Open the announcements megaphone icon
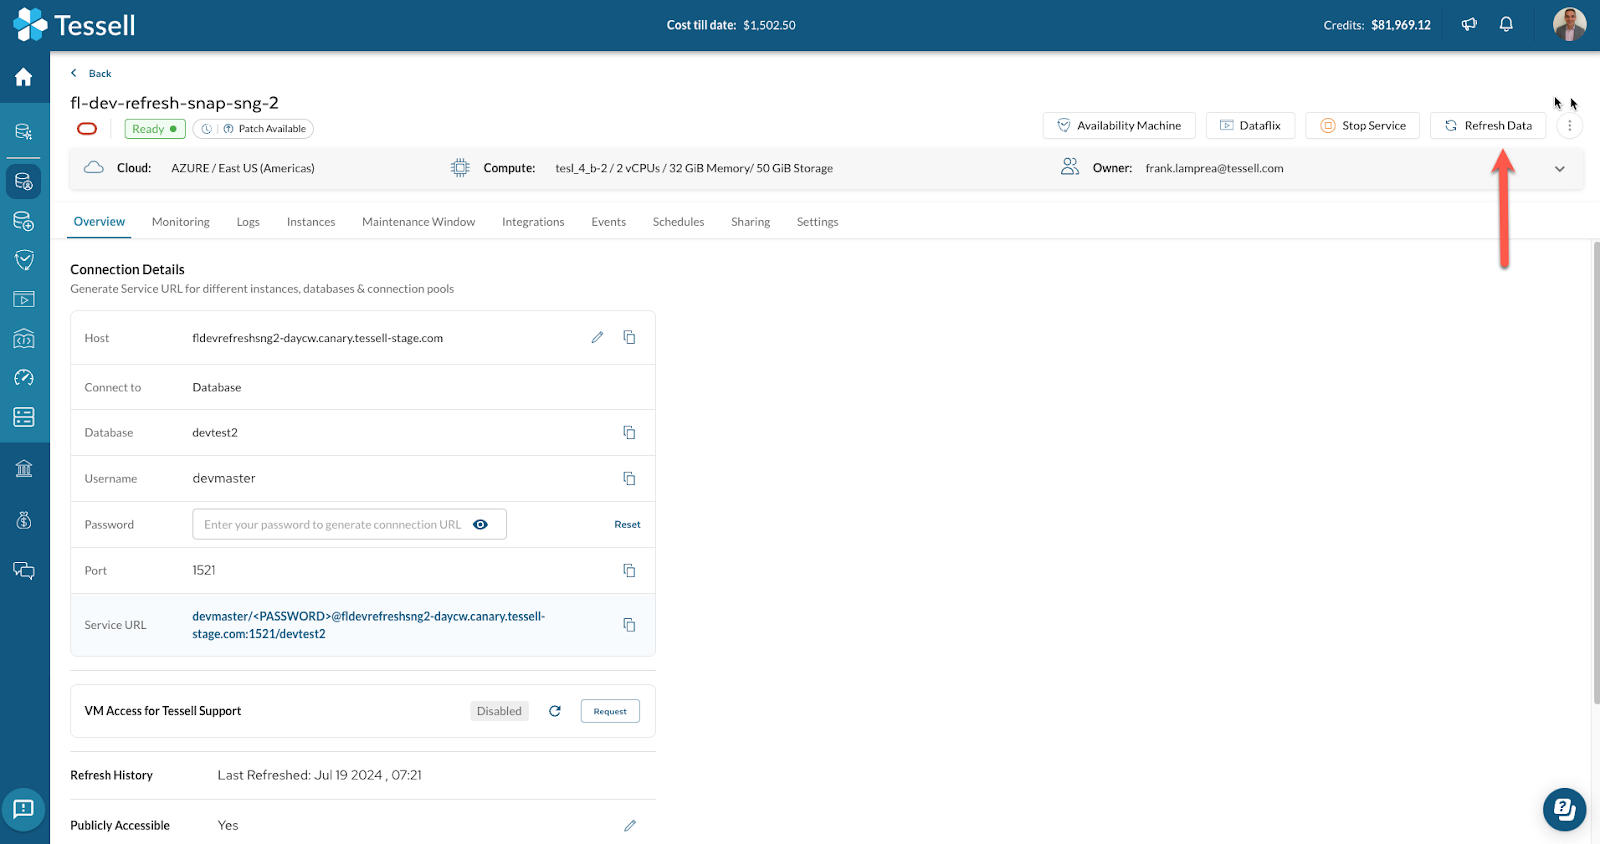The image size is (1600, 844). (x=1469, y=25)
